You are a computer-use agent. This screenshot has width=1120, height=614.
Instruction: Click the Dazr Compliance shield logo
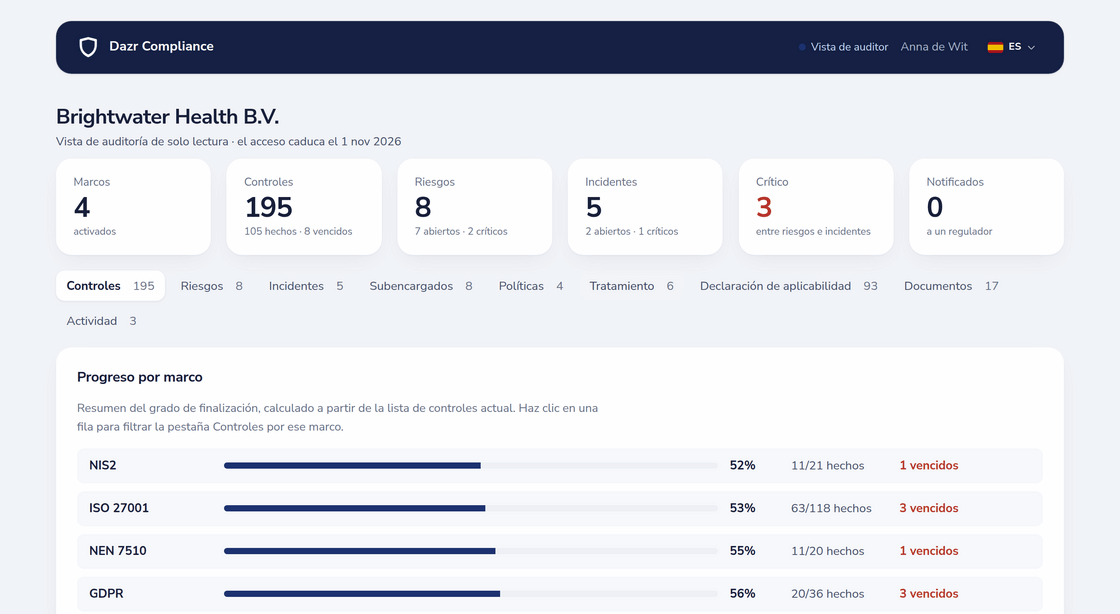[88, 47]
